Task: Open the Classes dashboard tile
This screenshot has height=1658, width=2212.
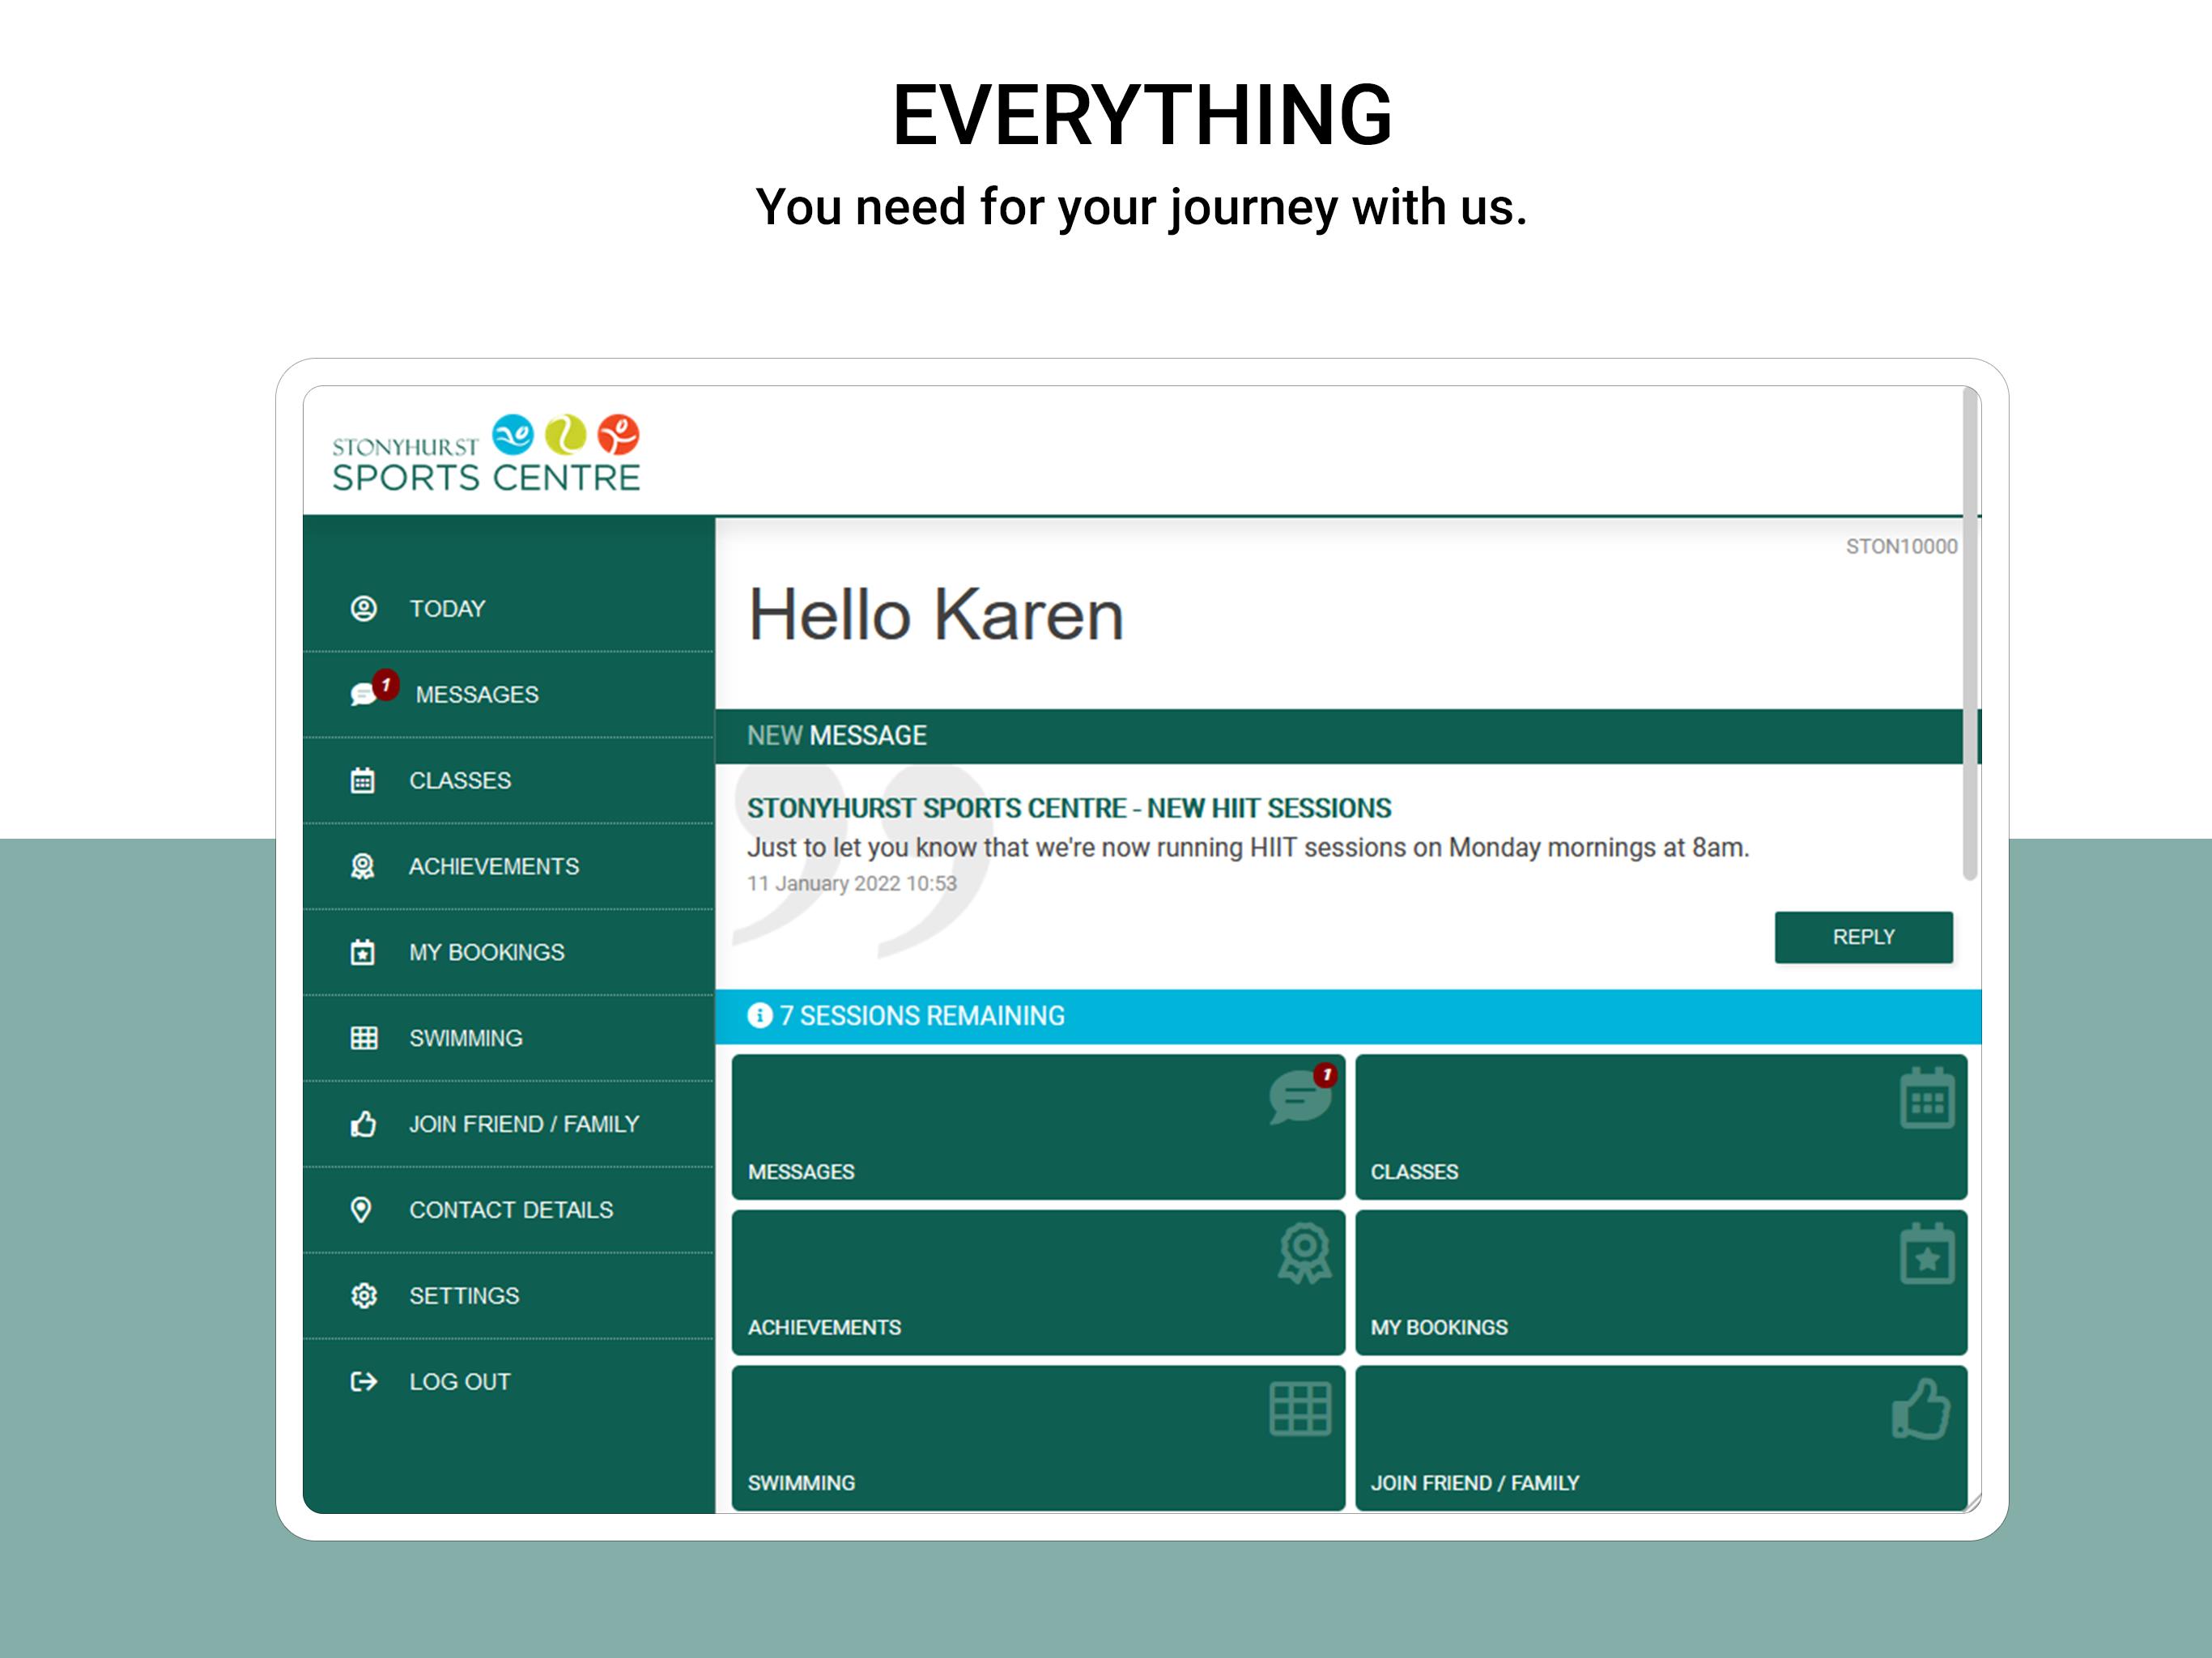Action: click(1661, 1127)
